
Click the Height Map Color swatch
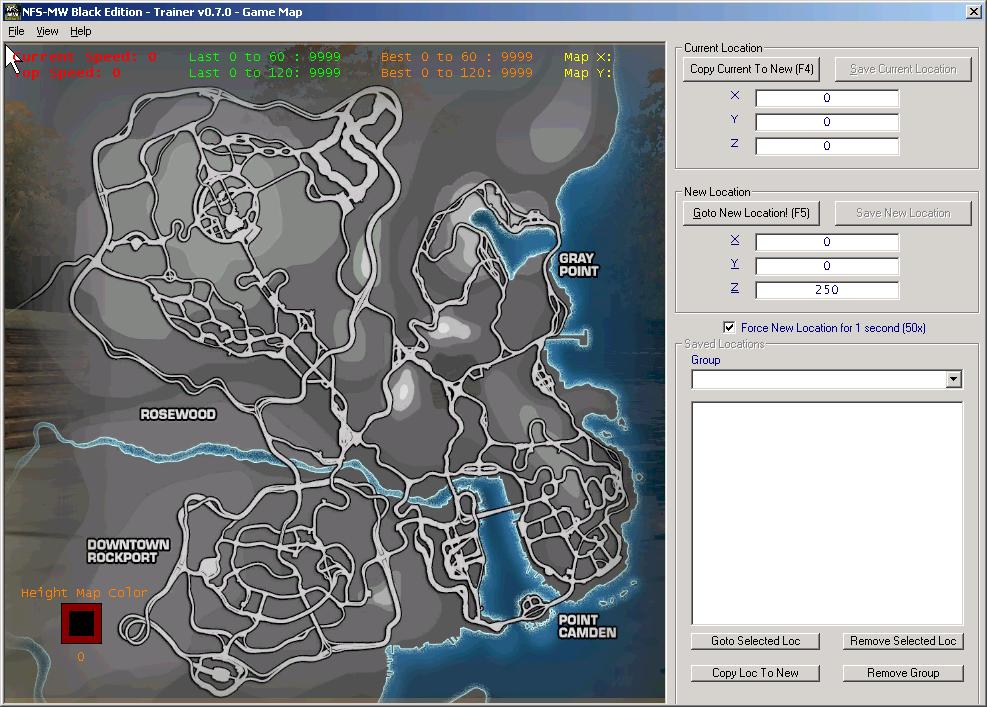click(x=80, y=623)
